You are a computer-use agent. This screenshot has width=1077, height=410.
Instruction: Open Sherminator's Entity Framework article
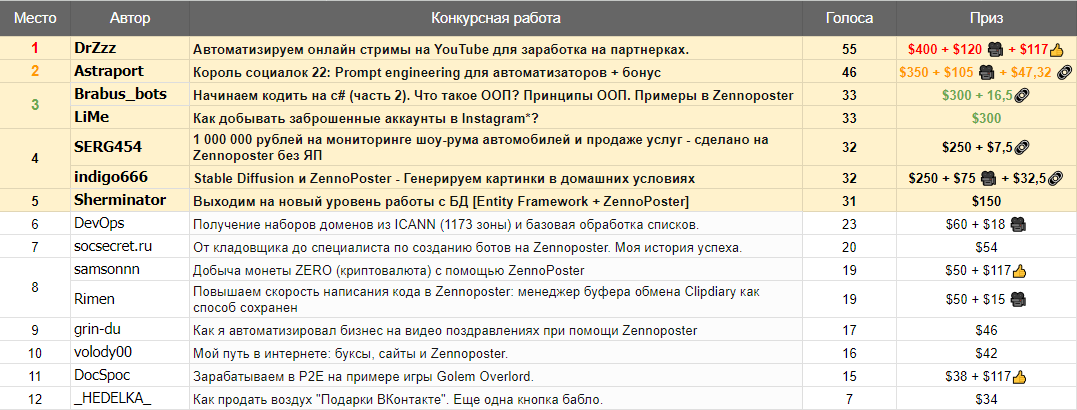click(442, 202)
